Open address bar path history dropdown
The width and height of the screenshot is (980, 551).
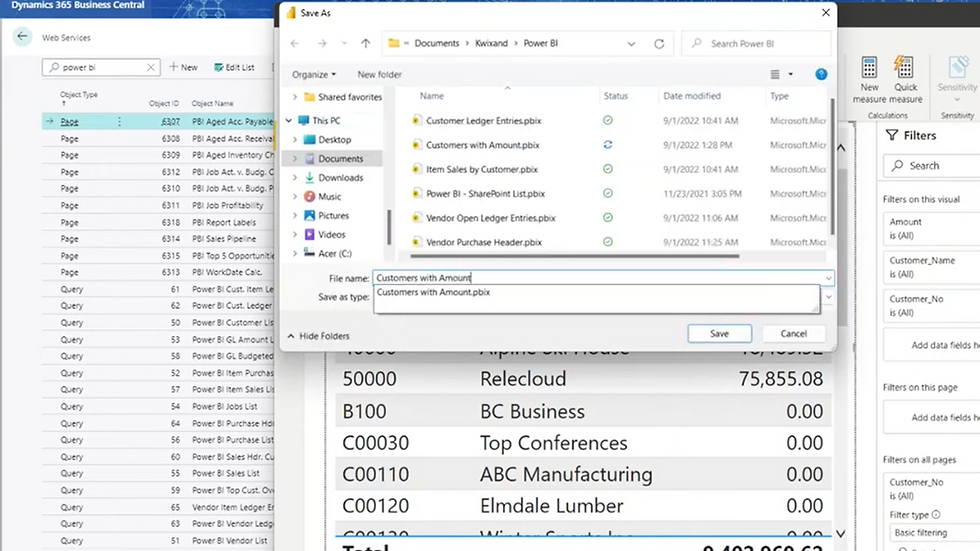pyautogui.click(x=631, y=44)
